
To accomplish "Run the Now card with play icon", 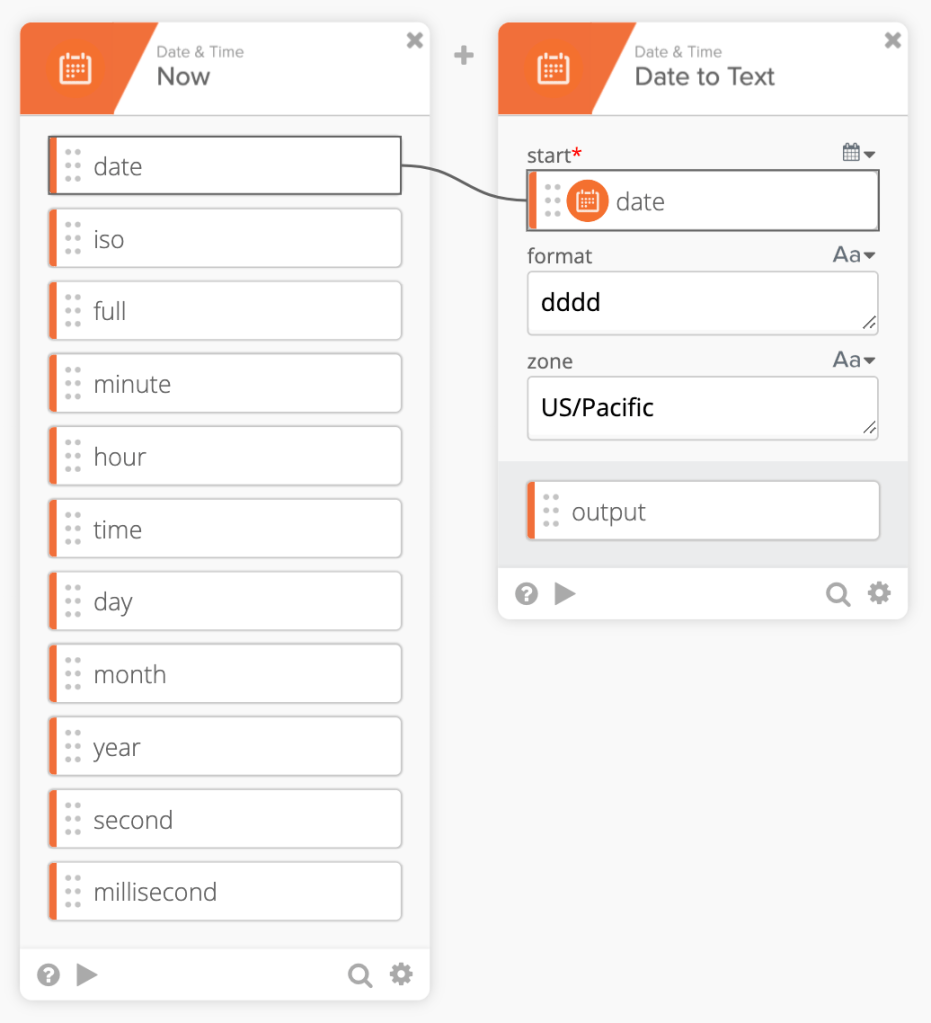I will [87, 975].
